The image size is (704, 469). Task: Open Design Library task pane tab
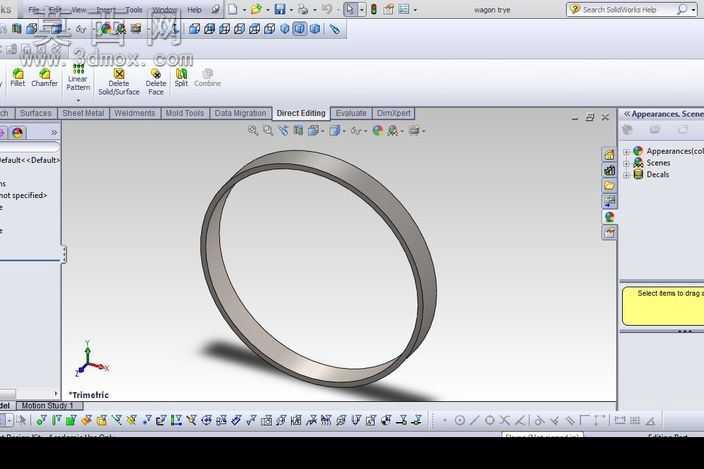pos(609,171)
